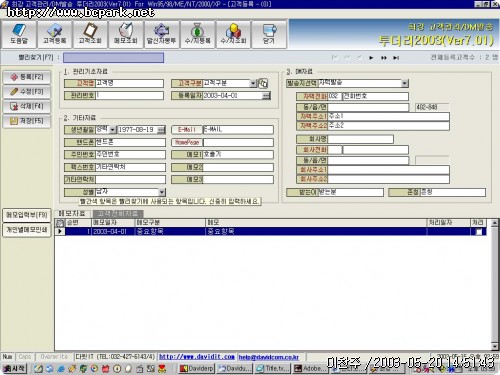Go to last record navigation arrow
This screenshot has height=375, width=500.
coord(396,58)
